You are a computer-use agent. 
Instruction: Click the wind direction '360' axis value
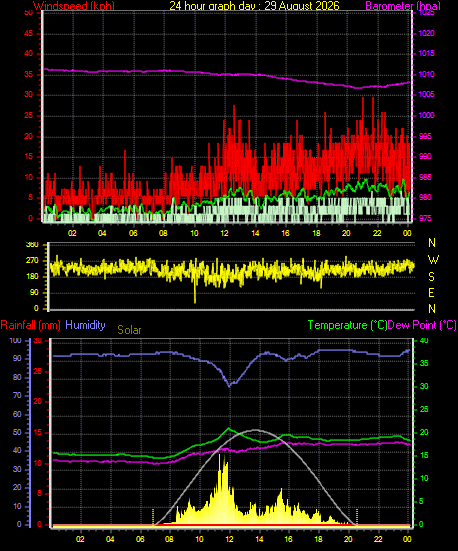pos(32,245)
